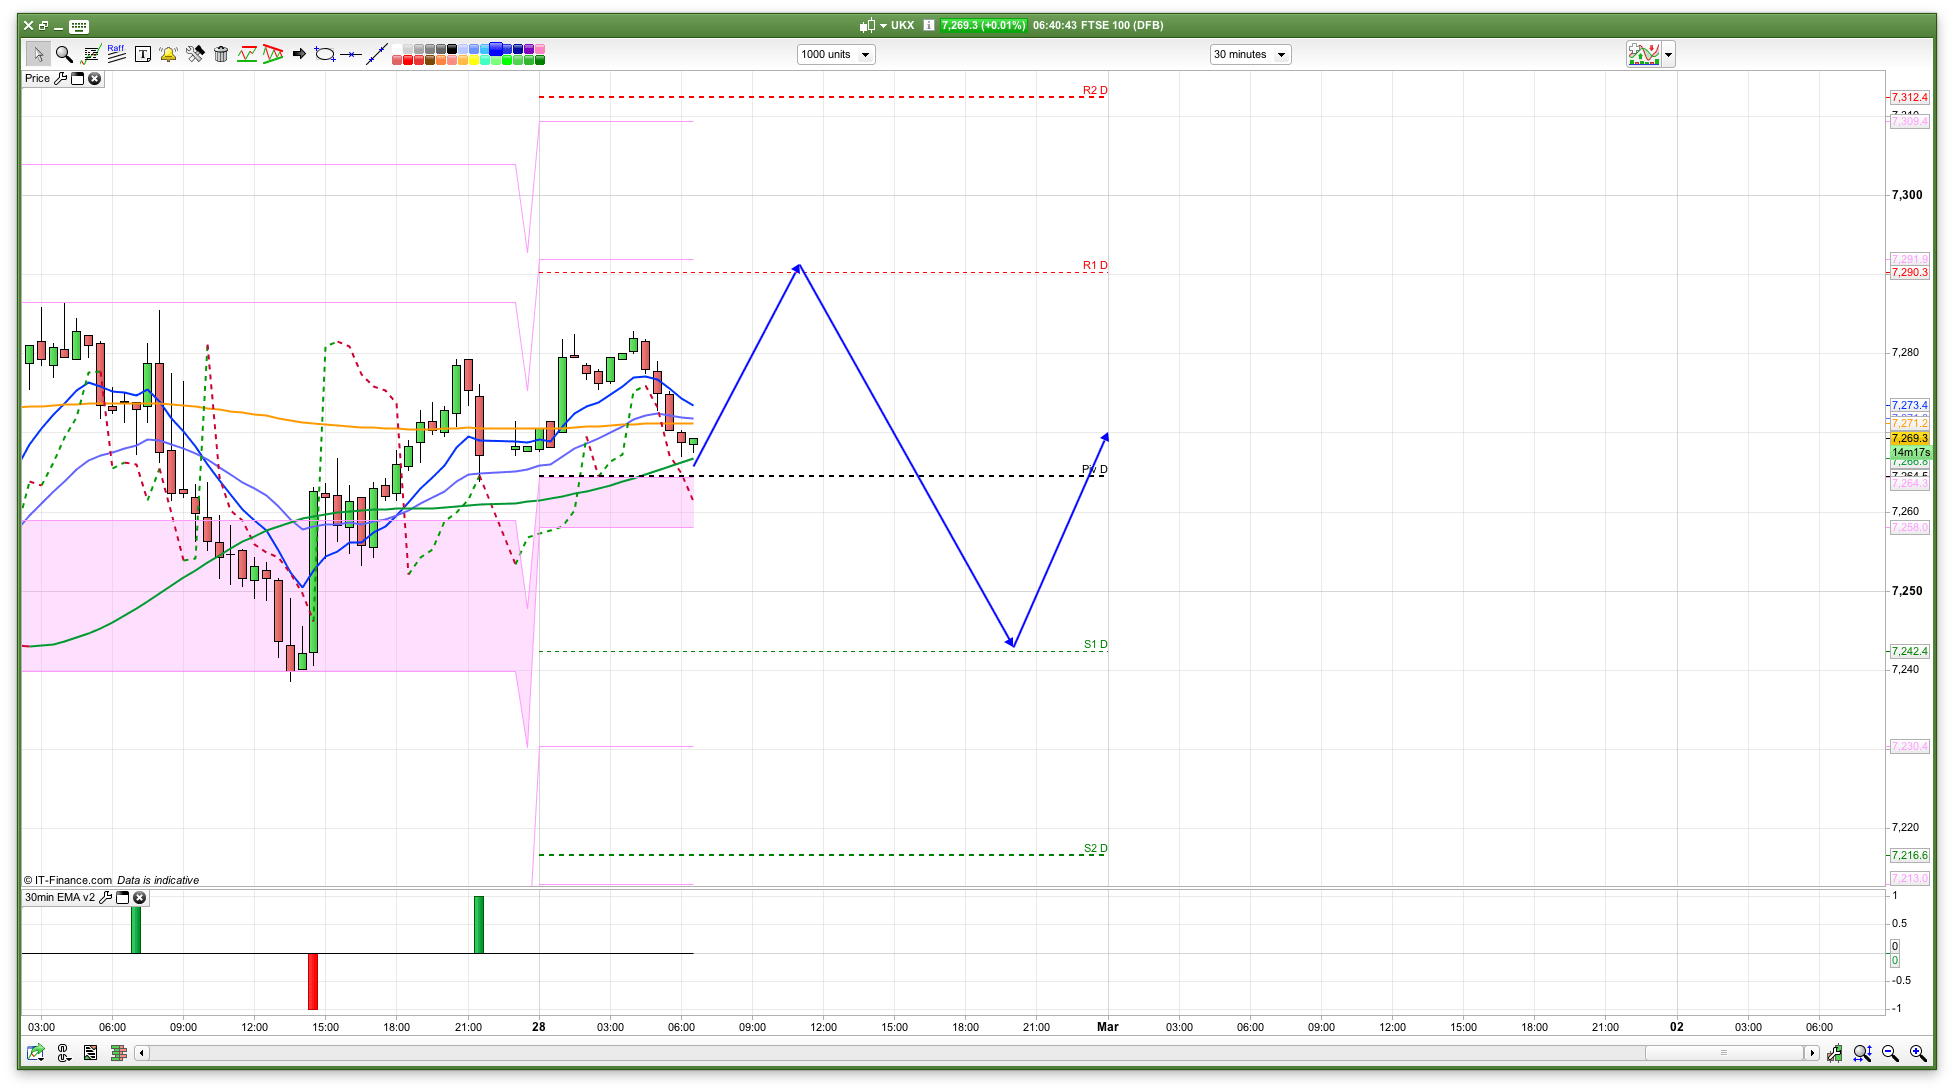Open the 30 minutes timeframe dropdown
Screen dimensions: 1954x1091
1250,54
